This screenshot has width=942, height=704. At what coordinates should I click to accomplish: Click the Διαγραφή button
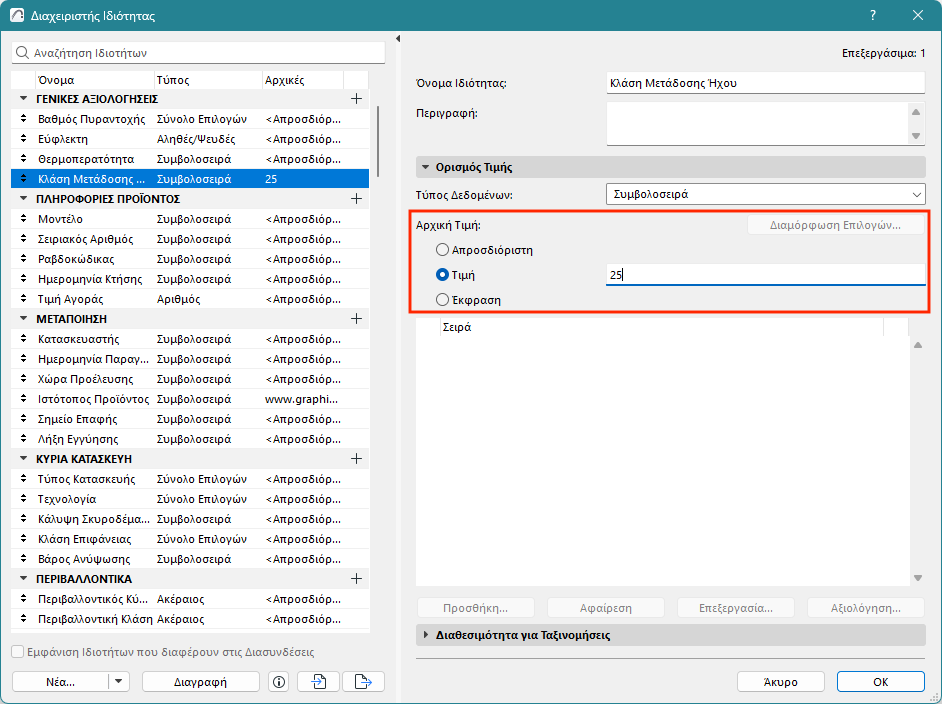click(200, 682)
